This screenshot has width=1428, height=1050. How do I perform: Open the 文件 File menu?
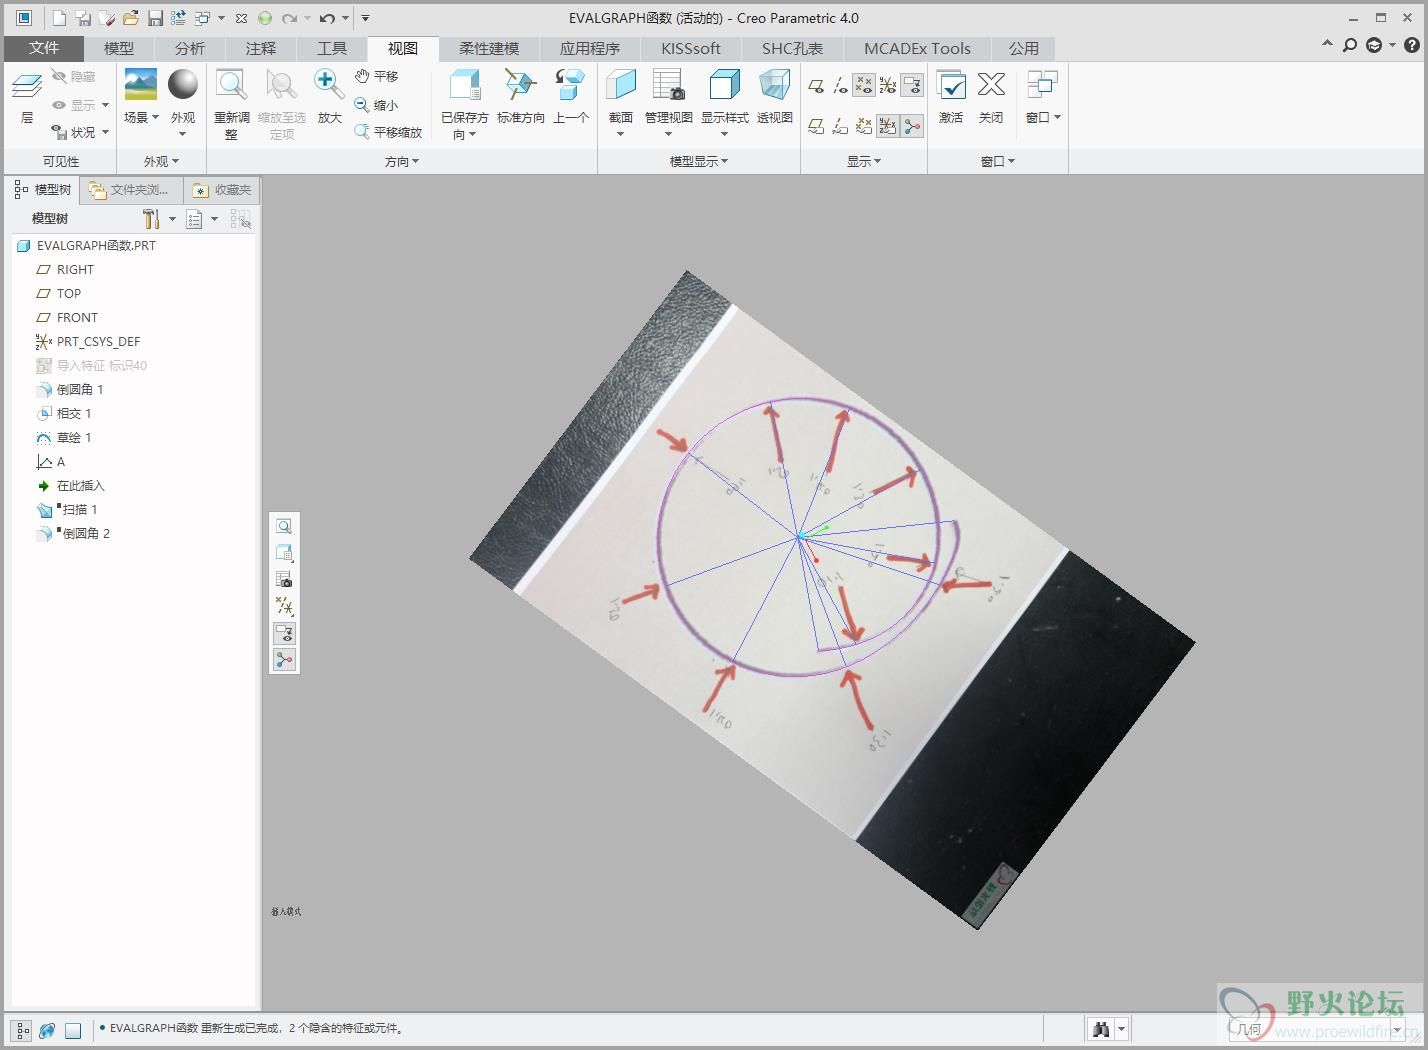44,48
